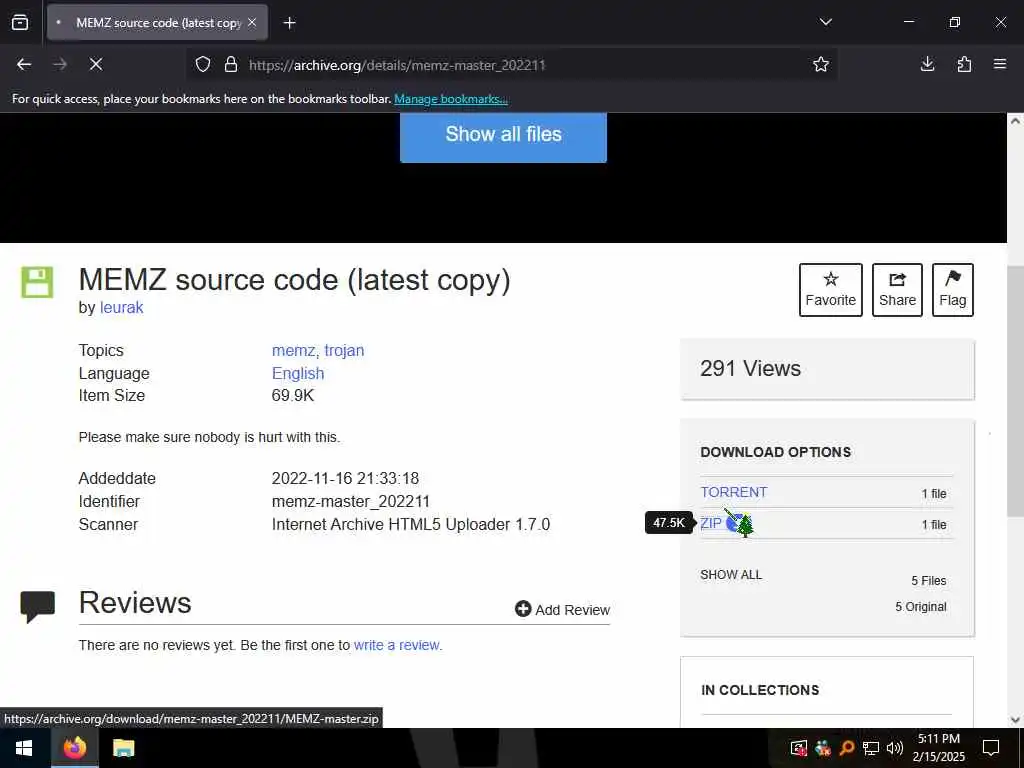1024x768 pixels.
Task: Select the identifier text memz-master_202211
Action: tap(351, 502)
